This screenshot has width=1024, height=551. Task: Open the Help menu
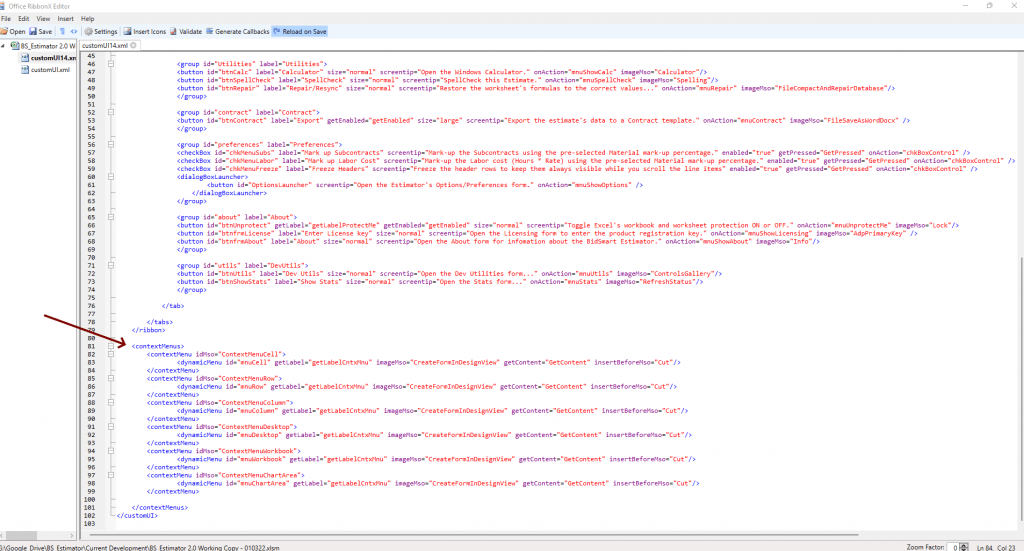click(88, 19)
